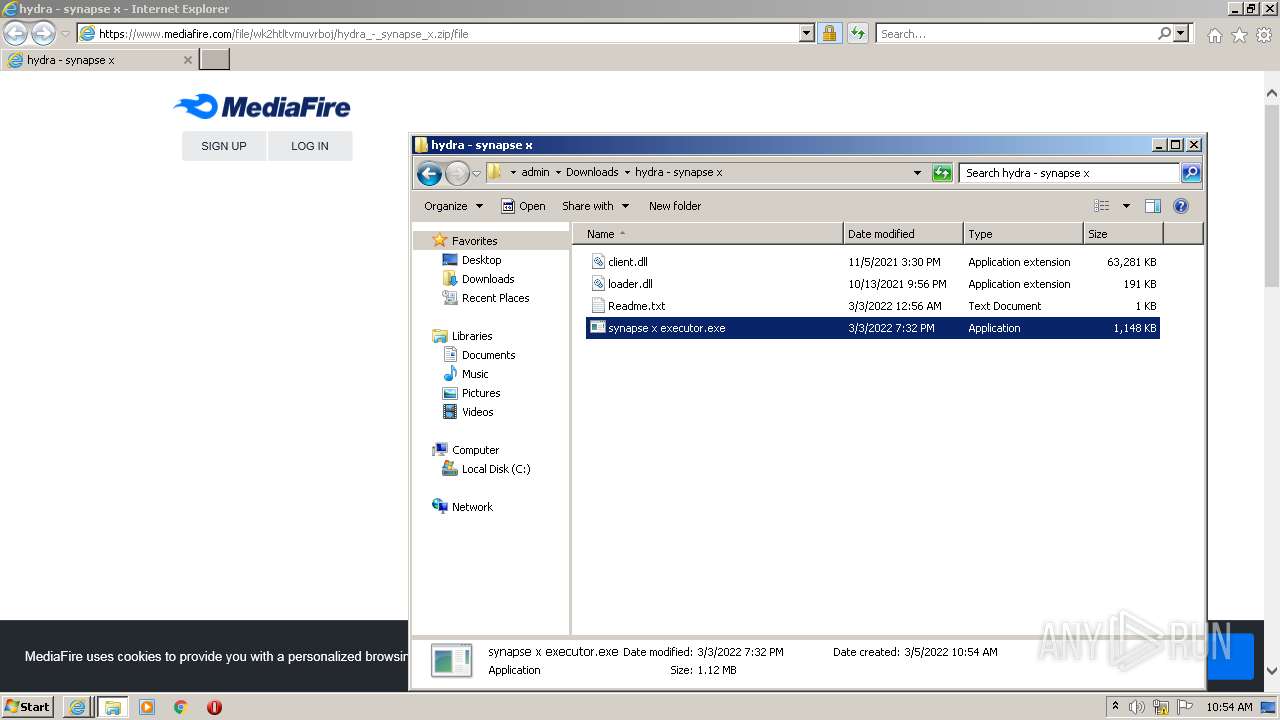Open the Organize dropdown menu
This screenshot has height=720, width=1280.
pos(453,206)
